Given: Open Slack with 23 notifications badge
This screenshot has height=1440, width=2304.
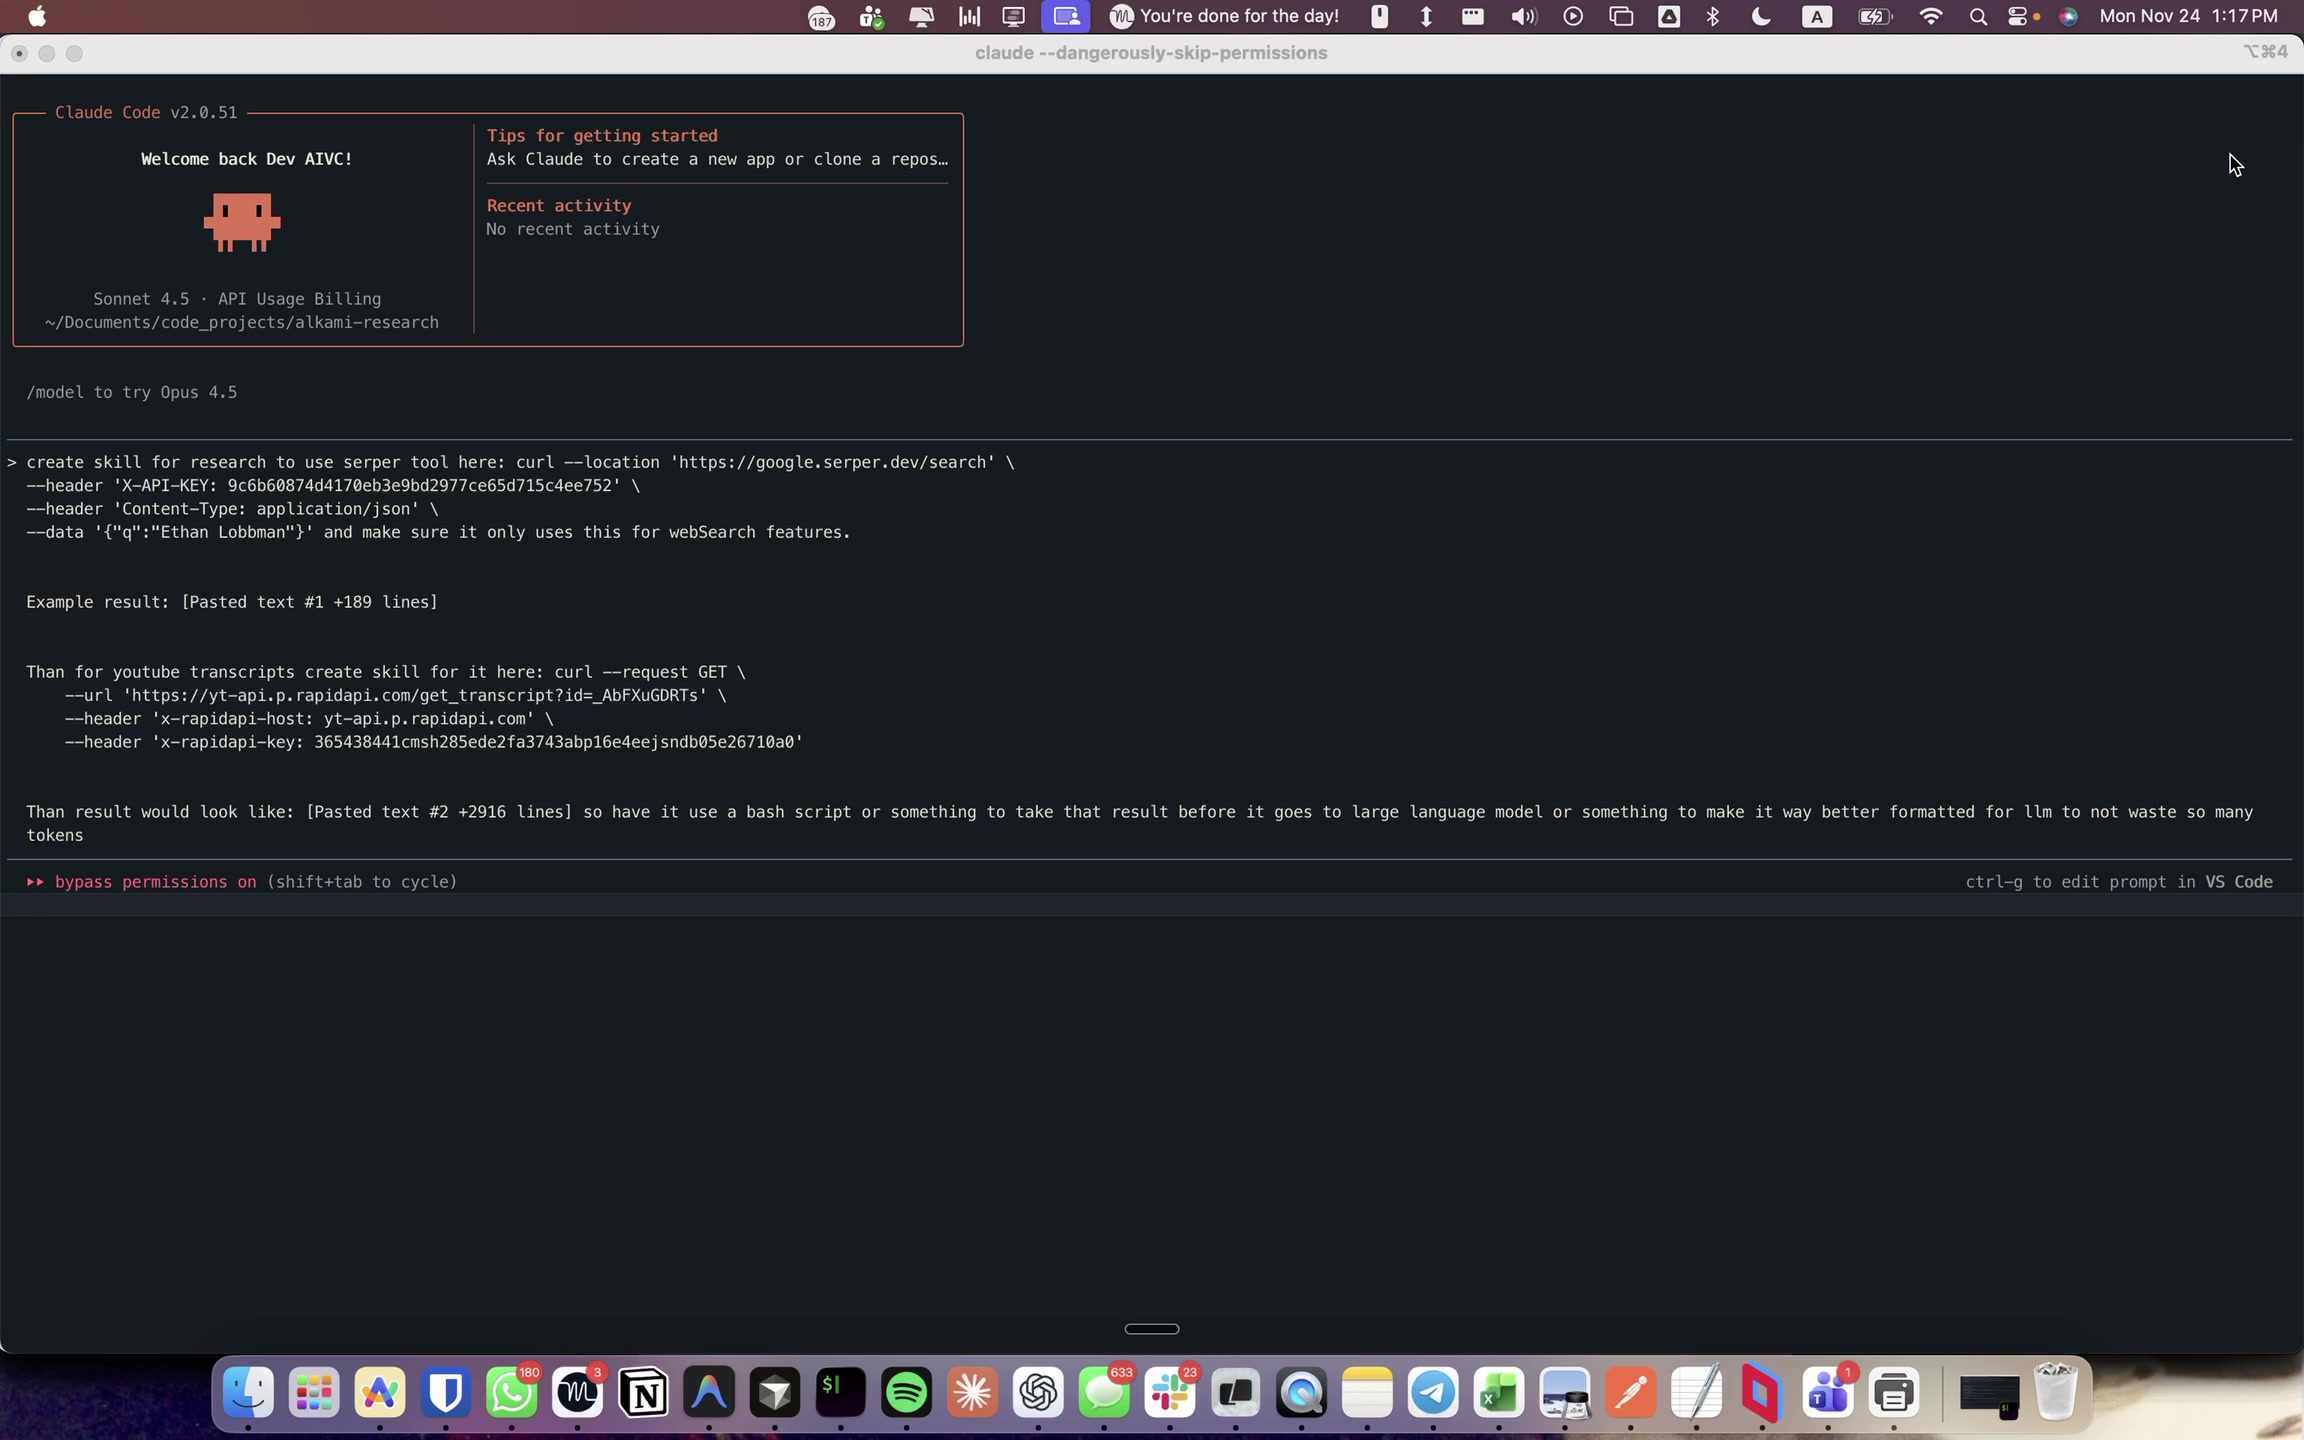Looking at the screenshot, I should tap(1170, 1392).
